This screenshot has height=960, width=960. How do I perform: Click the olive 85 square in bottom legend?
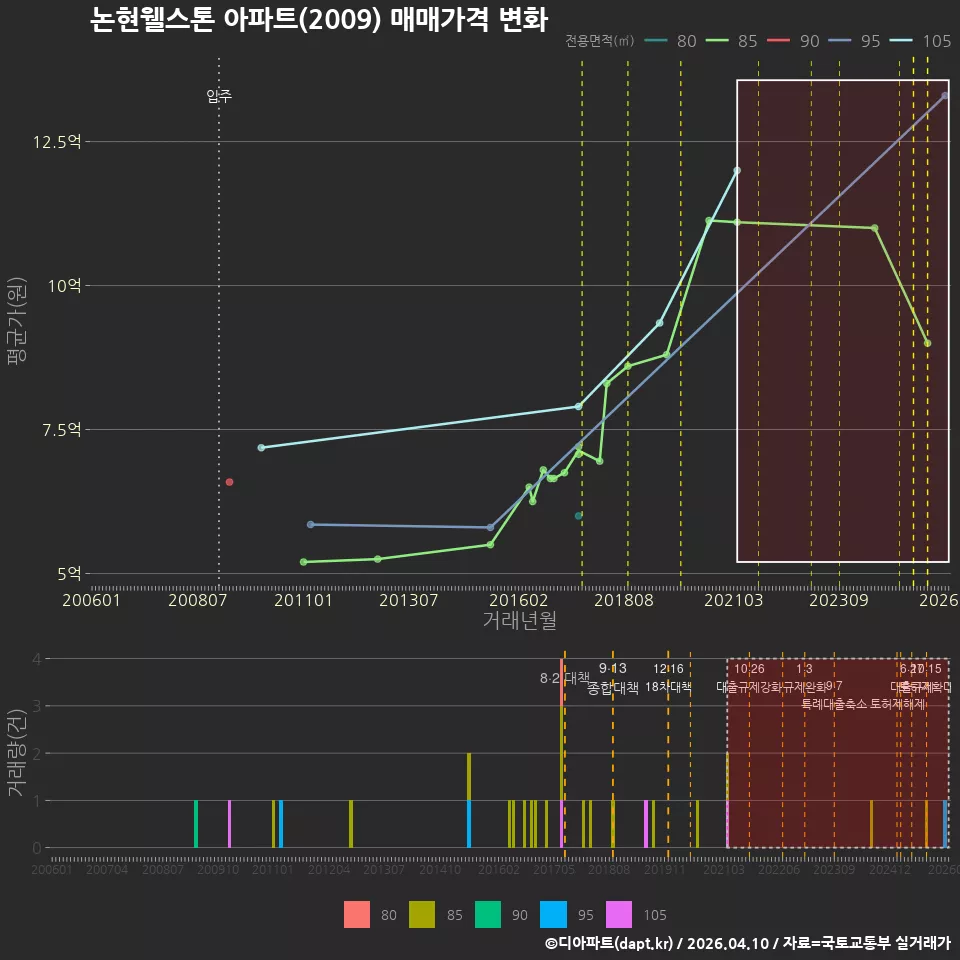point(422,914)
